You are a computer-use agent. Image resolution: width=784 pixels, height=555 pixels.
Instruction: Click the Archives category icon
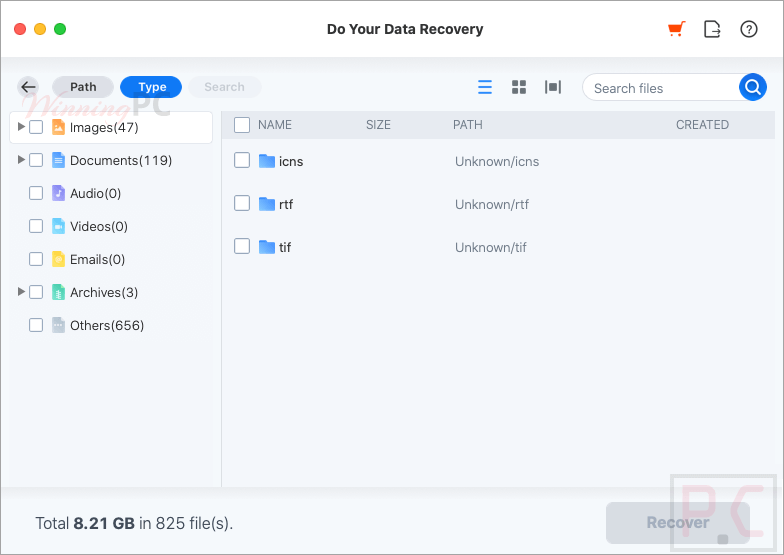(x=58, y=292)
